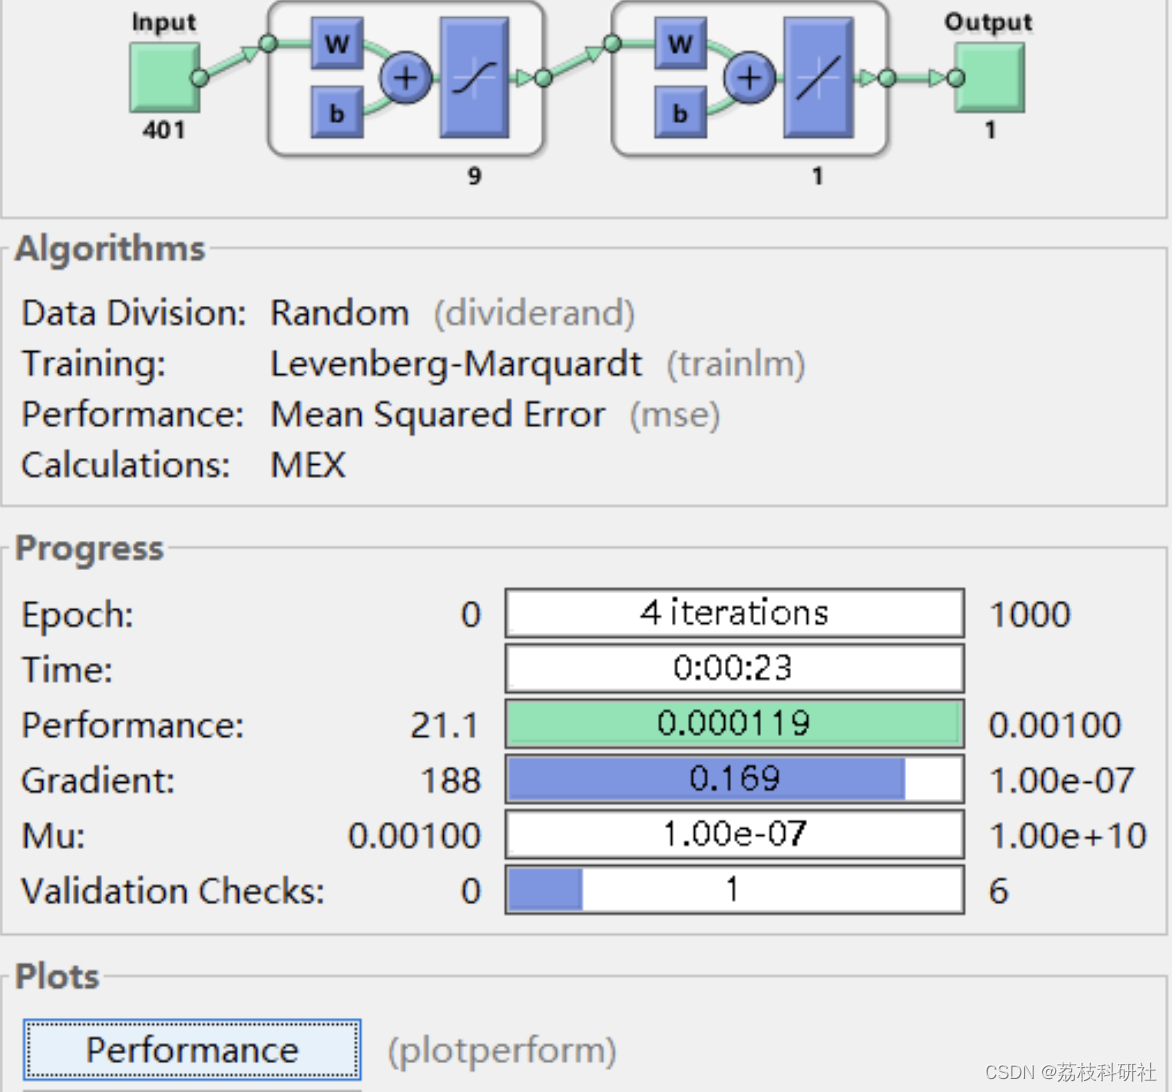1172x1092 pixels.
Task: Click the Plots section heading
Action: [x=57, y=976]
